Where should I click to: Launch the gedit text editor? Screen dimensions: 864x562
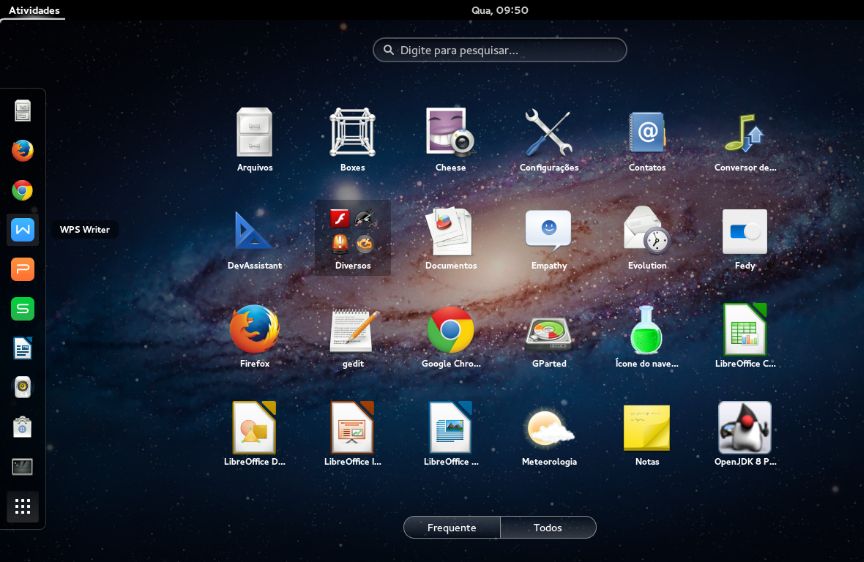(353, 336)
